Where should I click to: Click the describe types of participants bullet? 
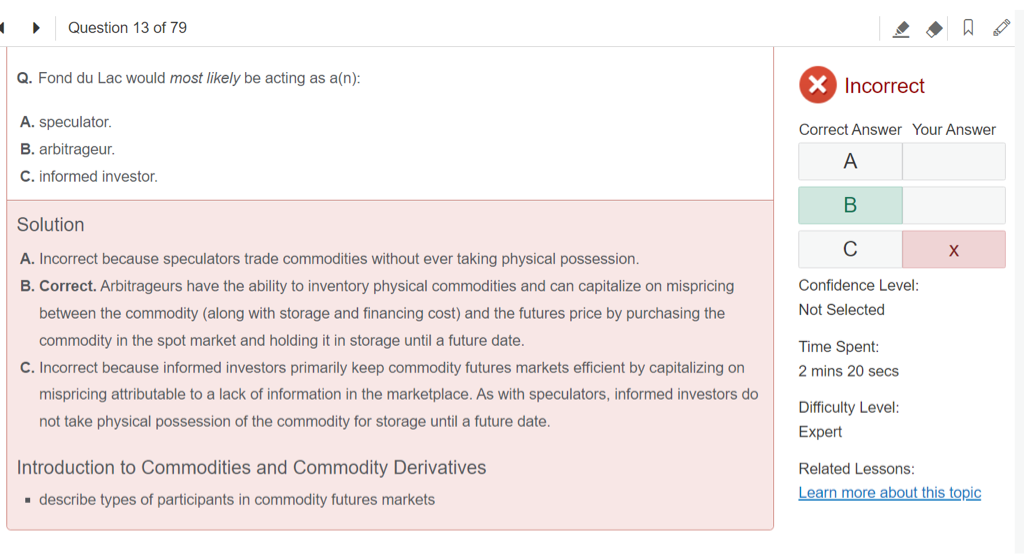point(237,500)
